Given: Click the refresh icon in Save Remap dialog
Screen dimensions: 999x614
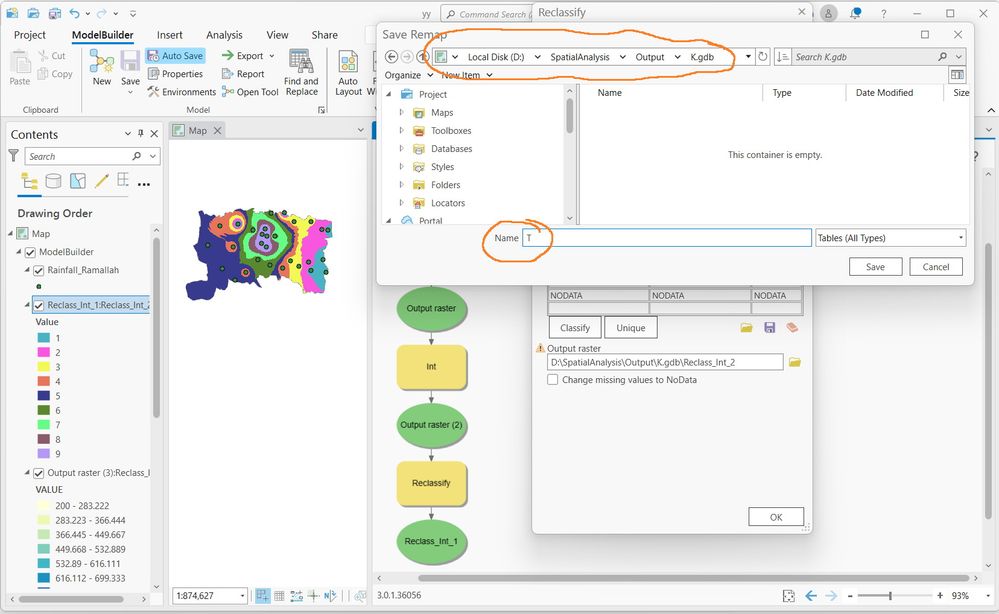Looking at the screenshot, I should pos(763,57).
